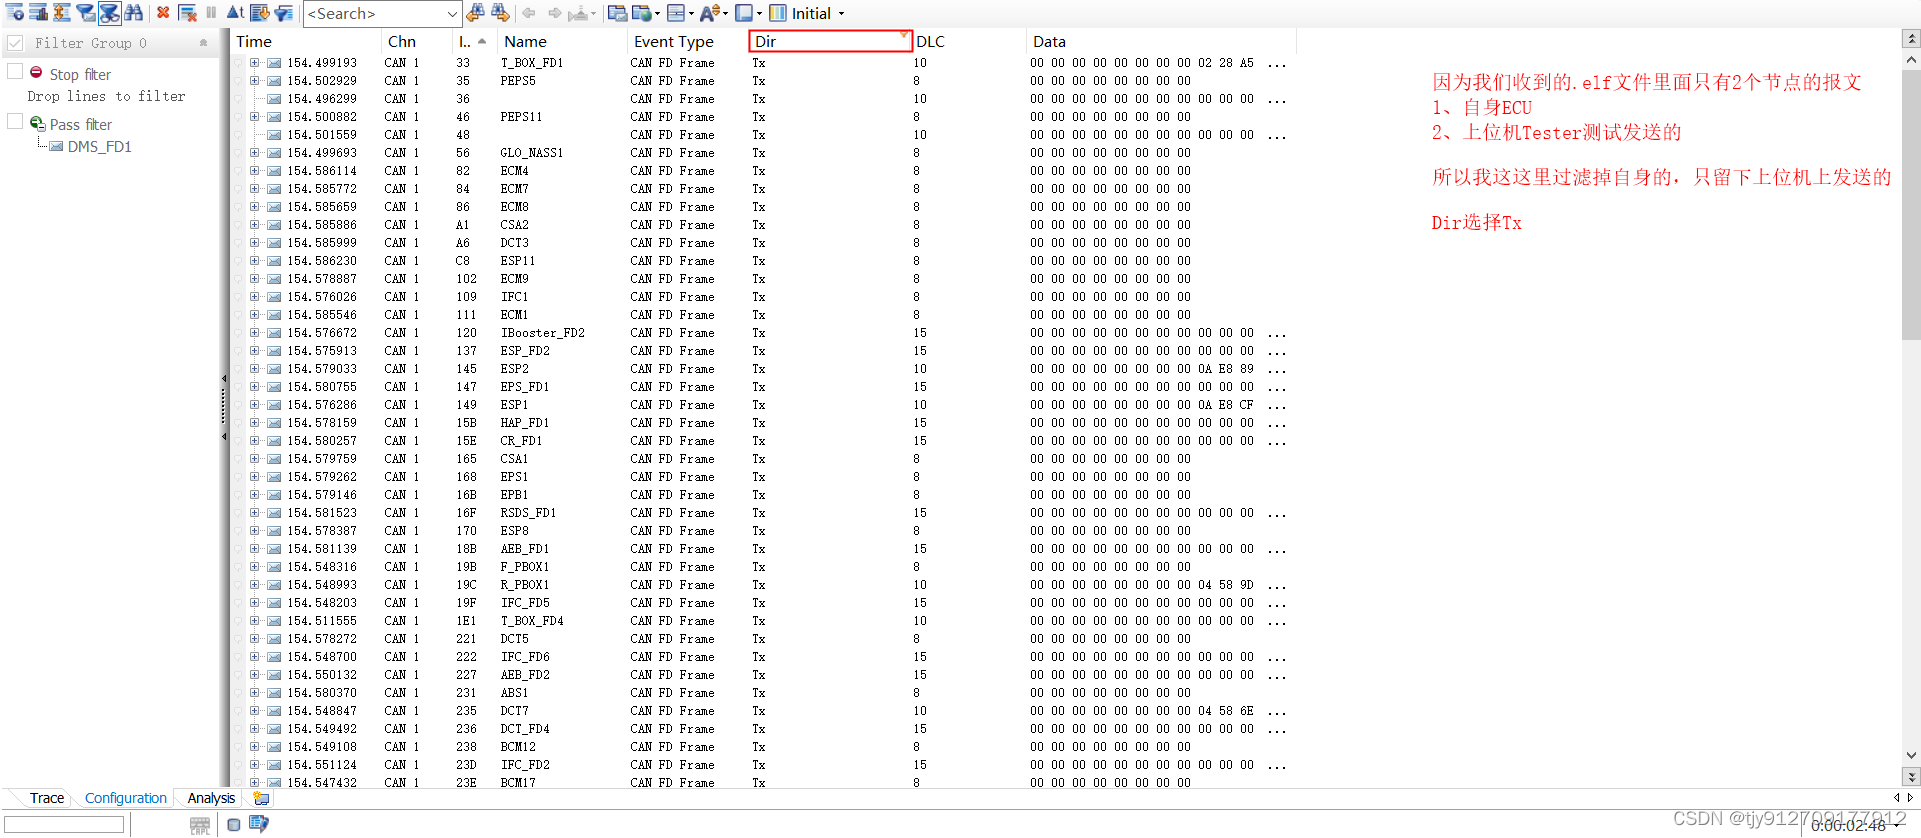Select the R_PBOX1 message row
This screenshot has height=838, width=1921.
(765, 585)
